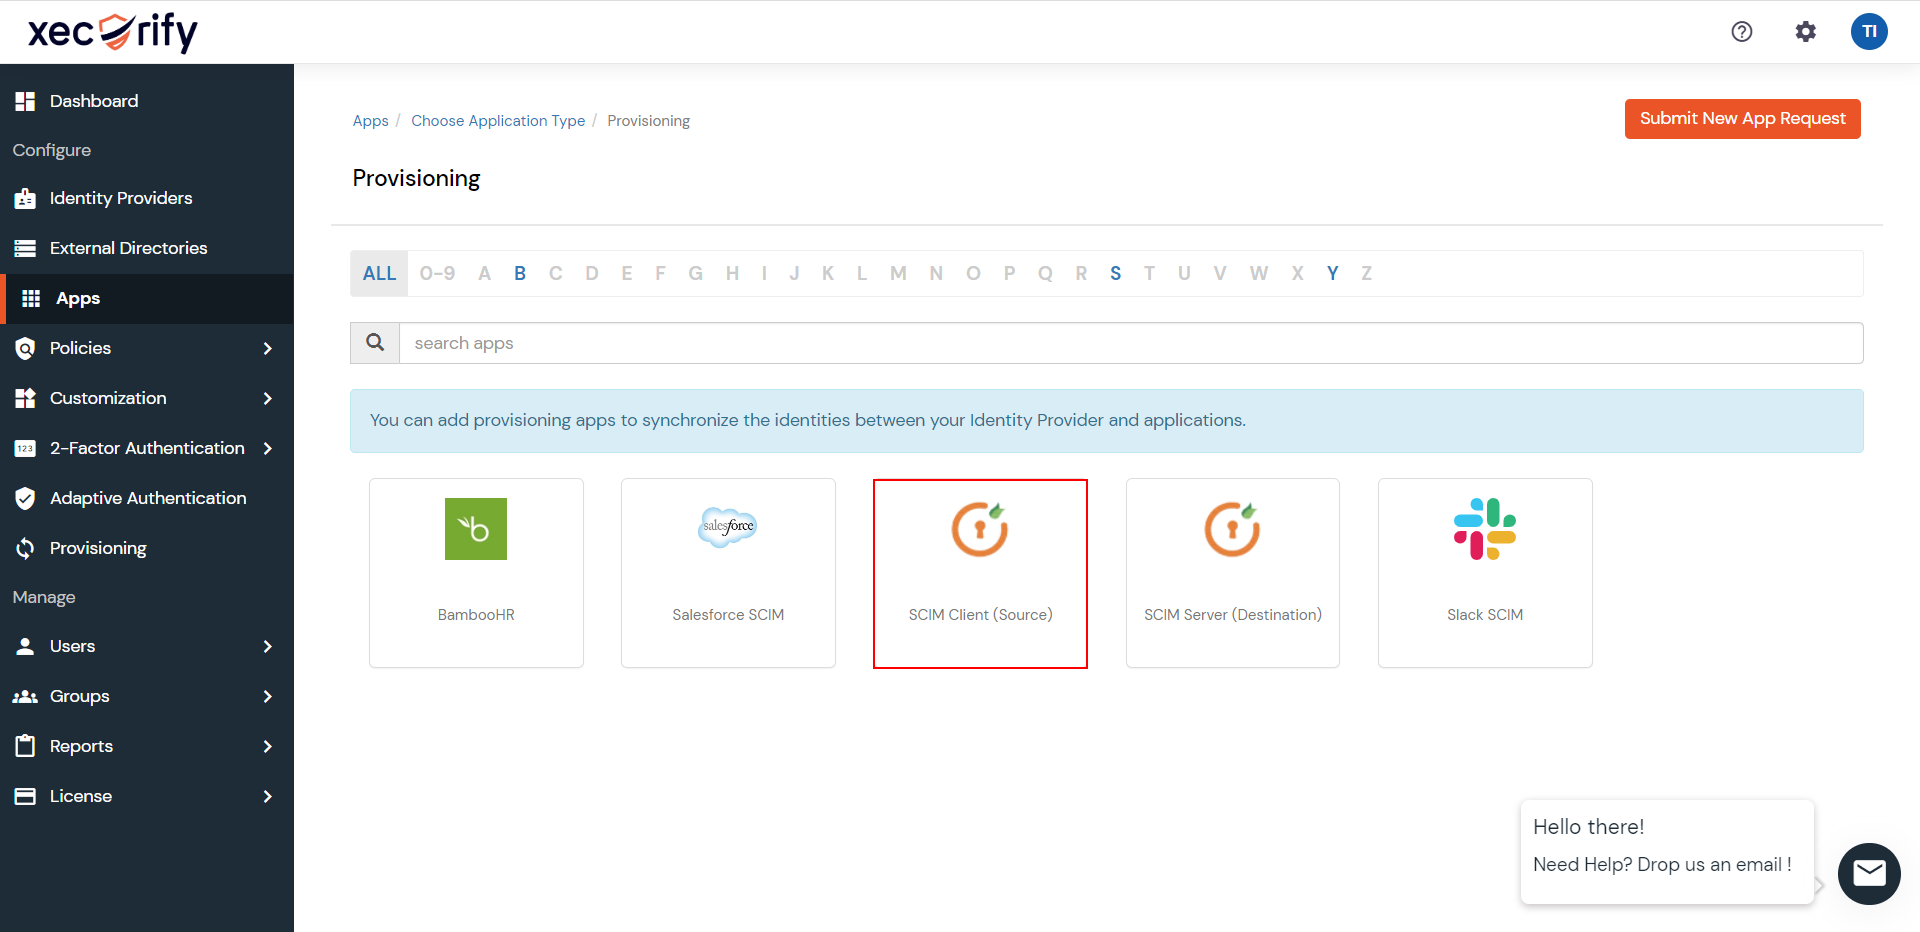
Task: Select Identity Providers in the sidebar
Action: click(x=121, y=198)
